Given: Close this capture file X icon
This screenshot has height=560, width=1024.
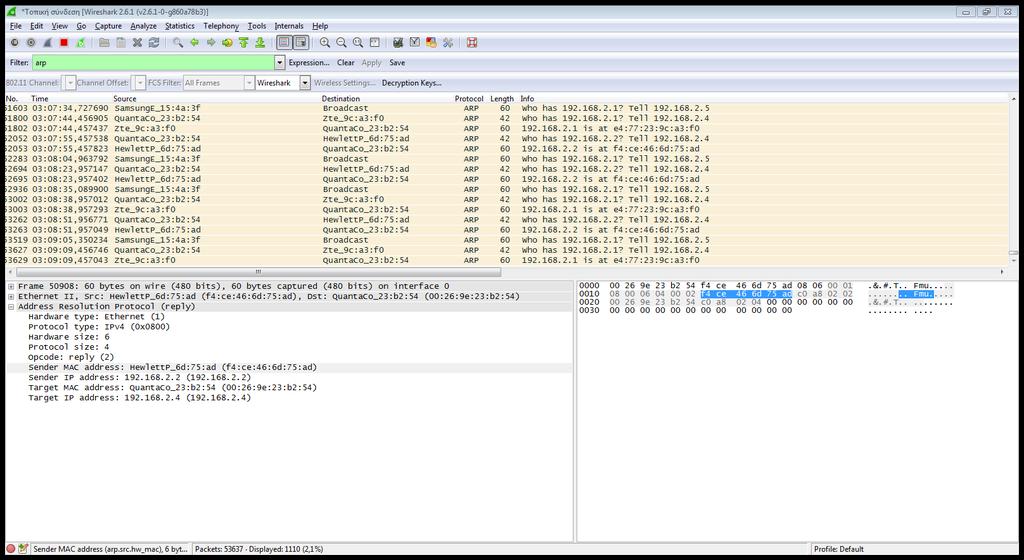Looking at the screenshot, I should pos(137,42).
